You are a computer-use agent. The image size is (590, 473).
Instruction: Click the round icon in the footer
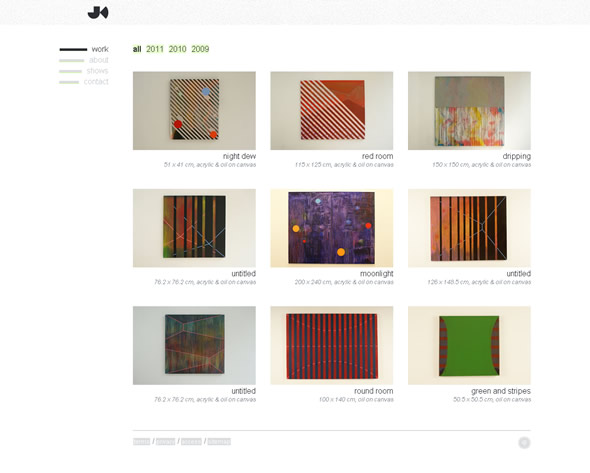click(x=524, y=443)
